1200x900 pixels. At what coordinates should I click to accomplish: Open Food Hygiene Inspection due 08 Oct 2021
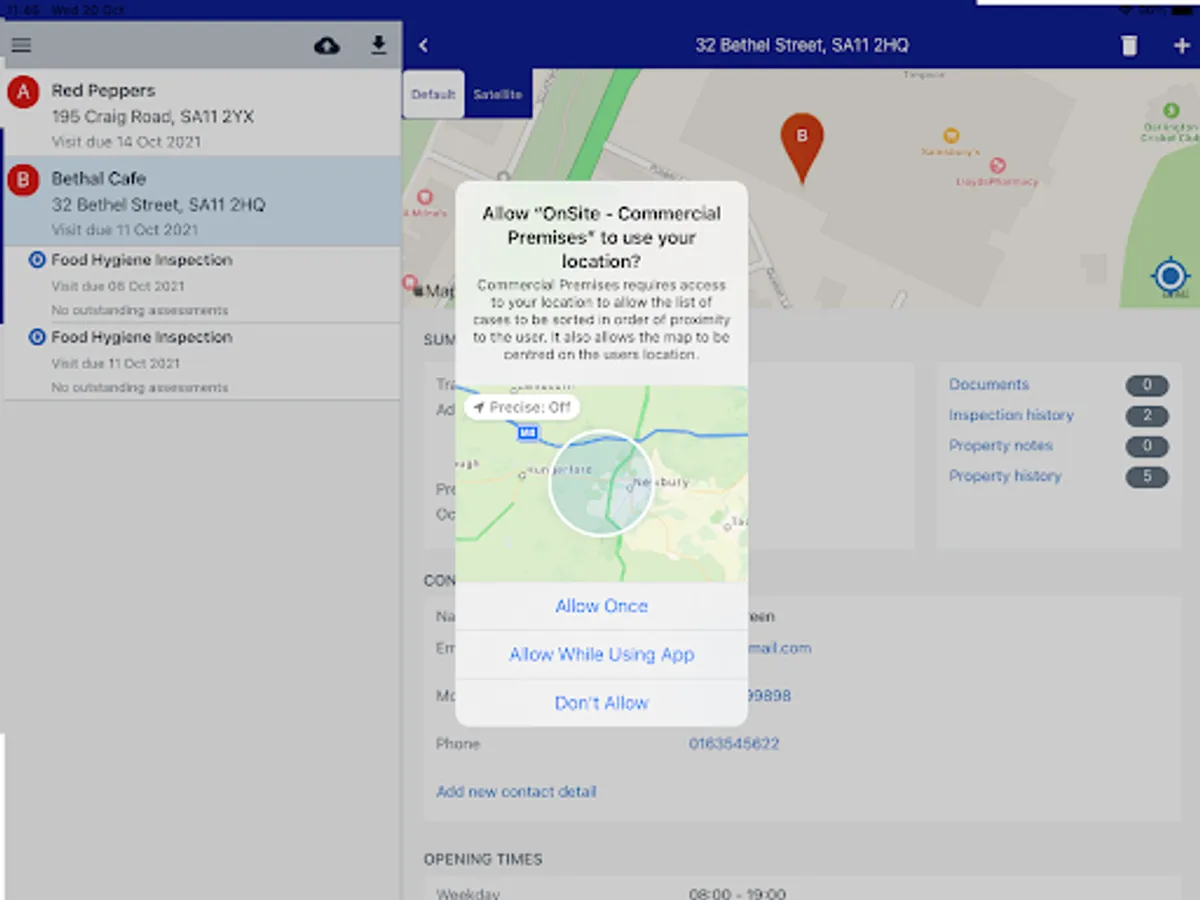(201, 284)
